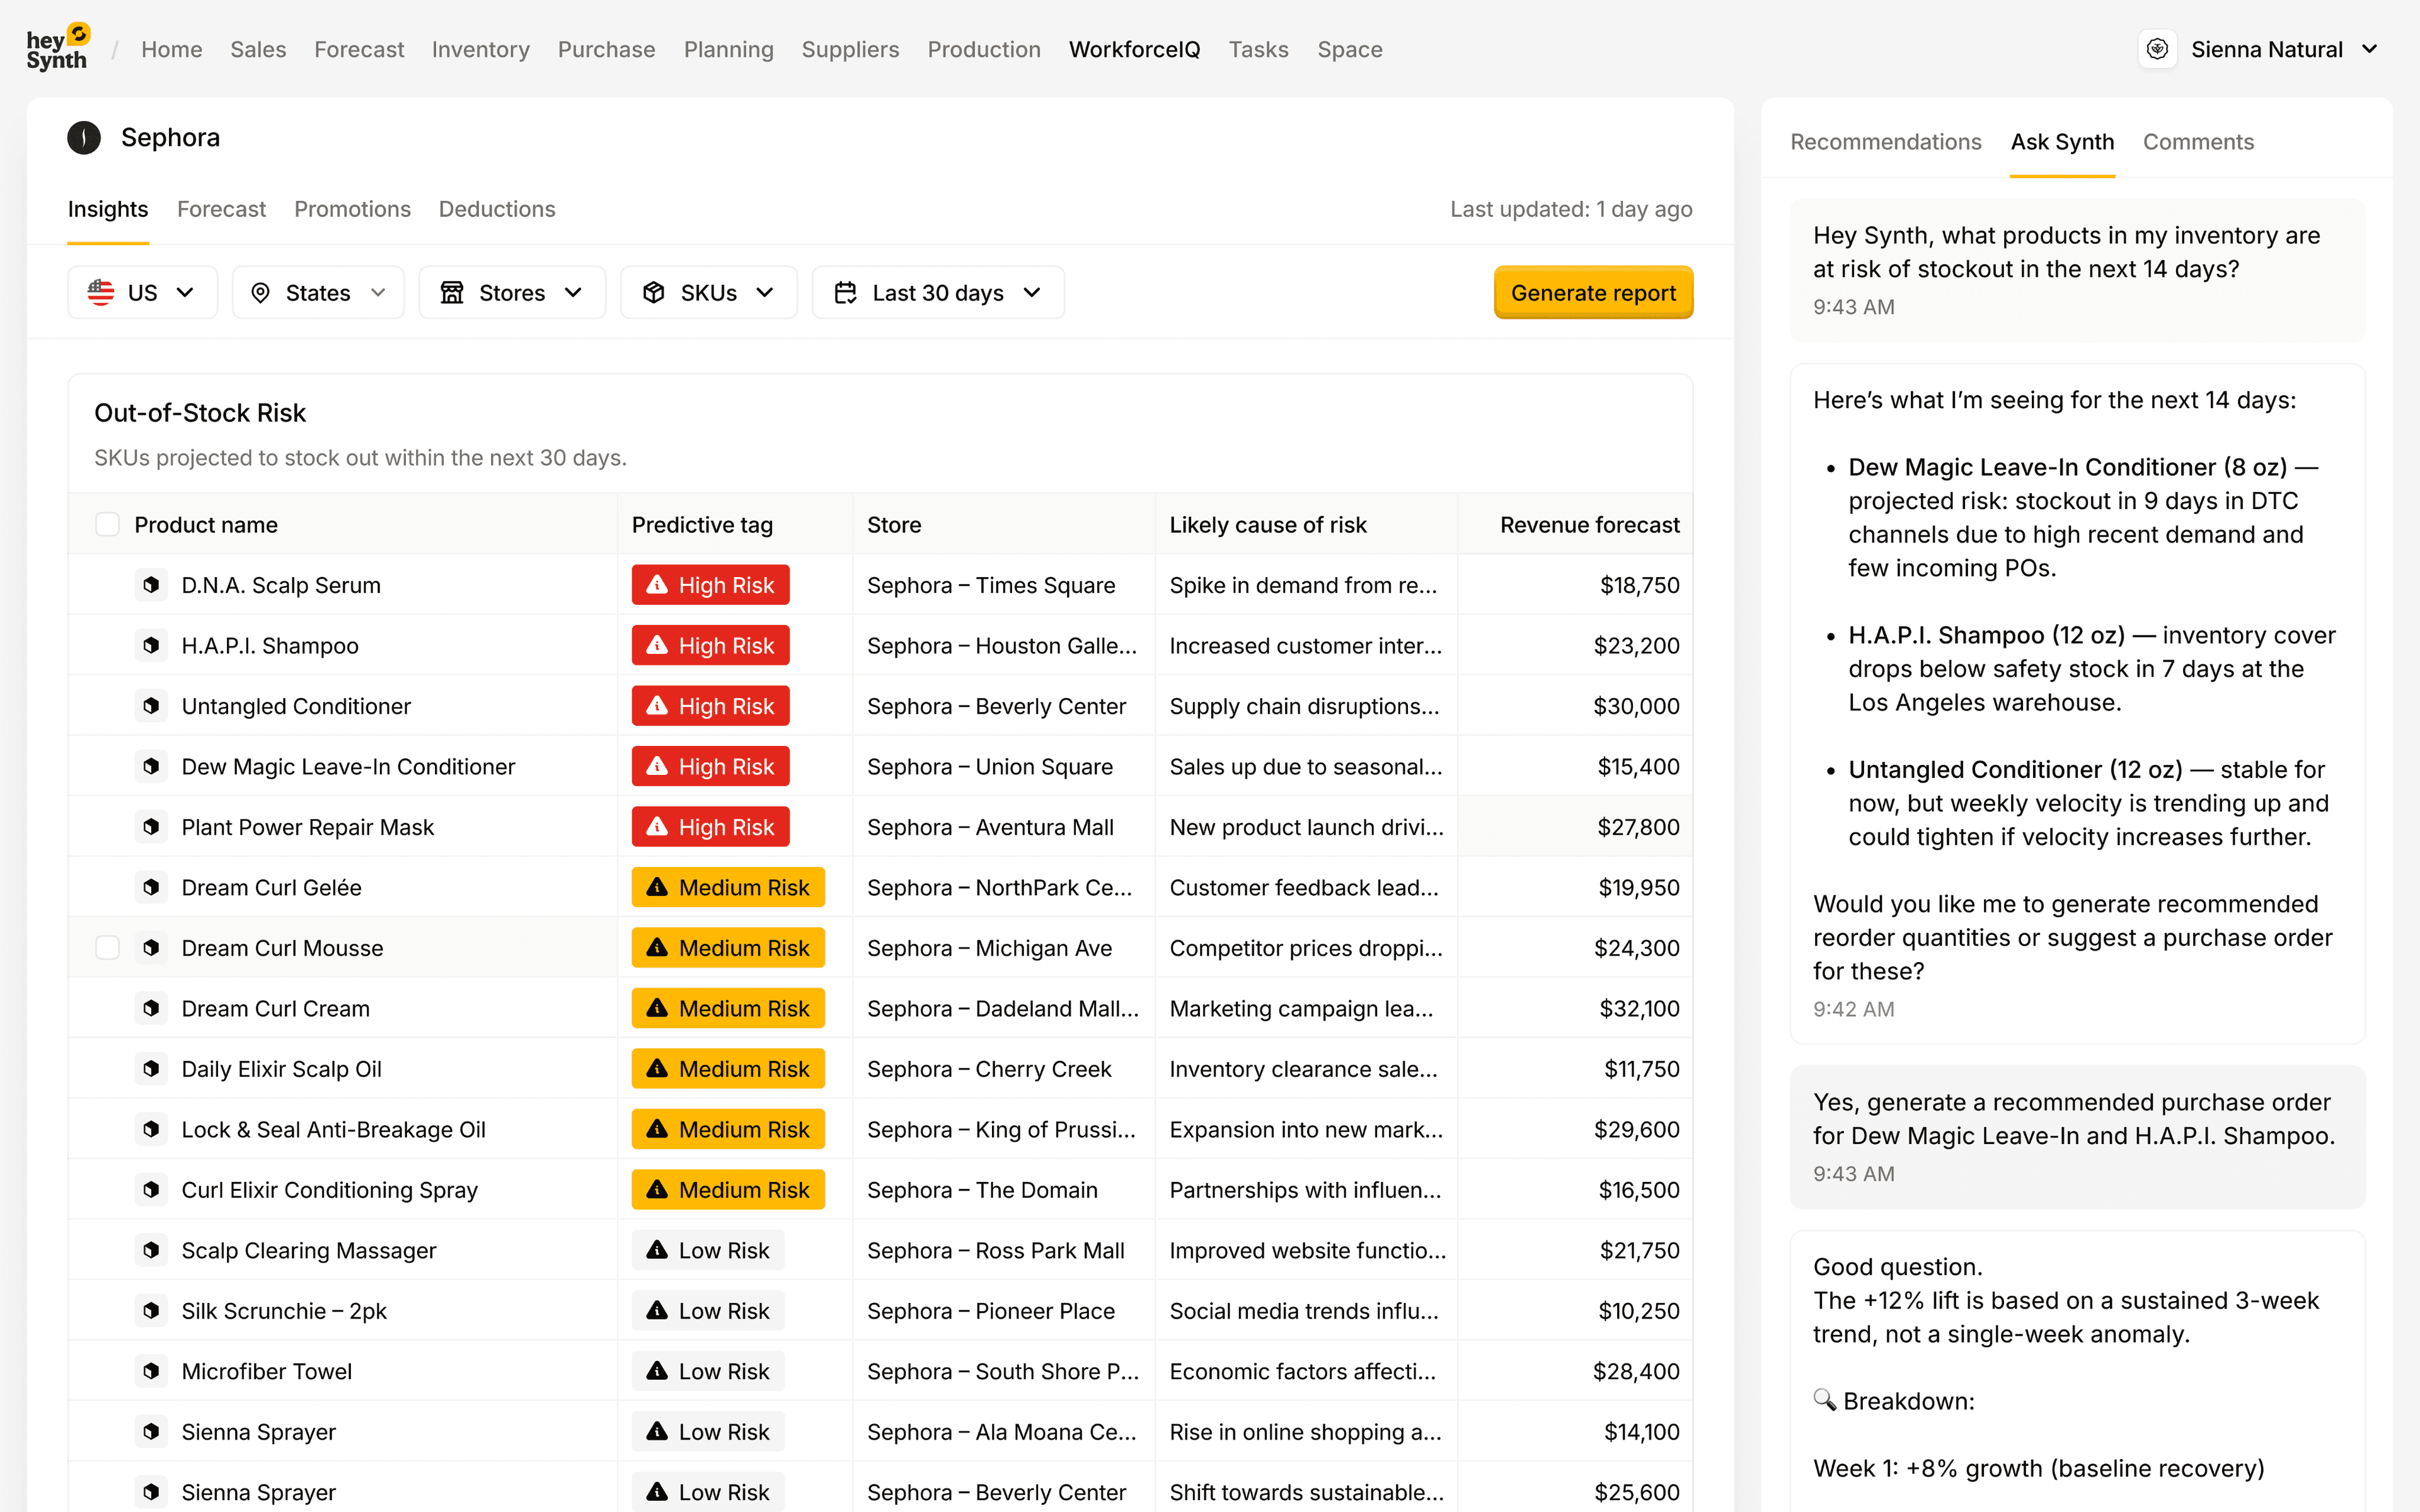Click the Sienna Natural account avatar icon
This screenshot has height=1512, width=2420.
(2157, 49)
